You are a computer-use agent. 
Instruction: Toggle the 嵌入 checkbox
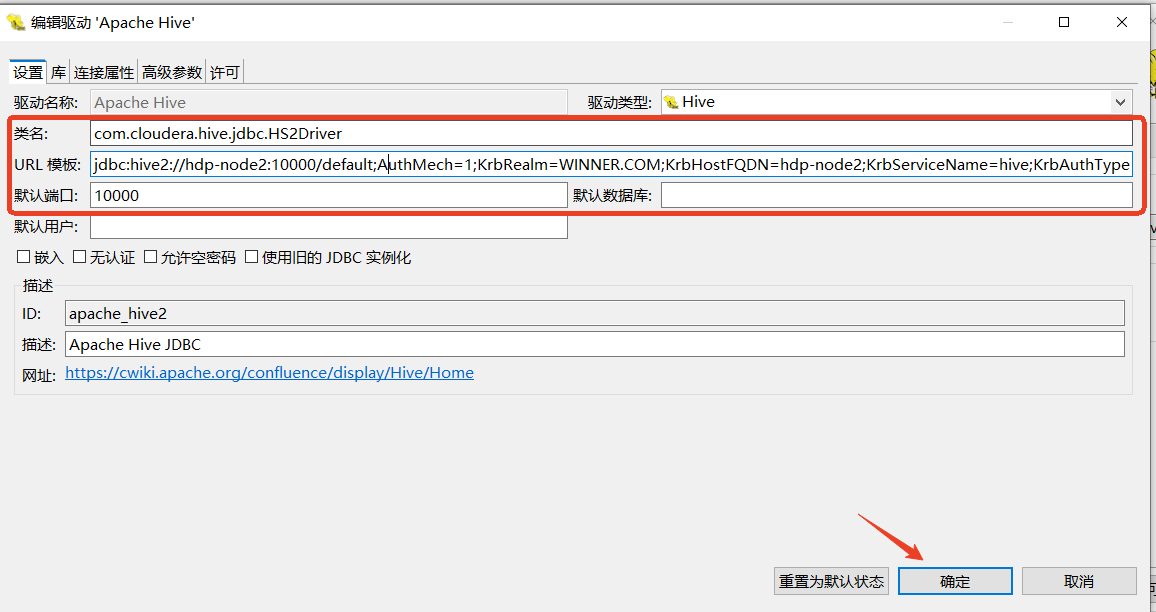pyautogui.click(x=24, y=257)
